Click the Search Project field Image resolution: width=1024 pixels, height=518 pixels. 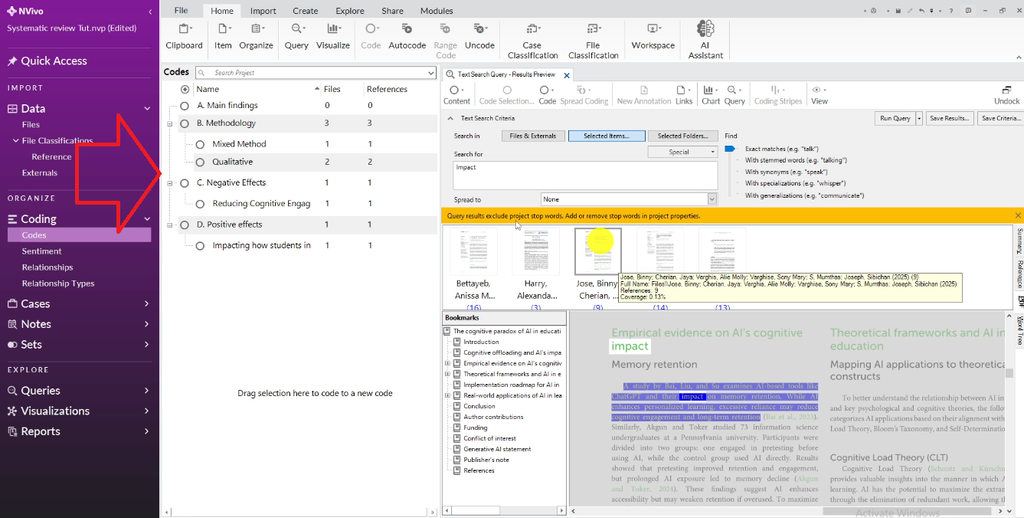click(x=315, y=73)
